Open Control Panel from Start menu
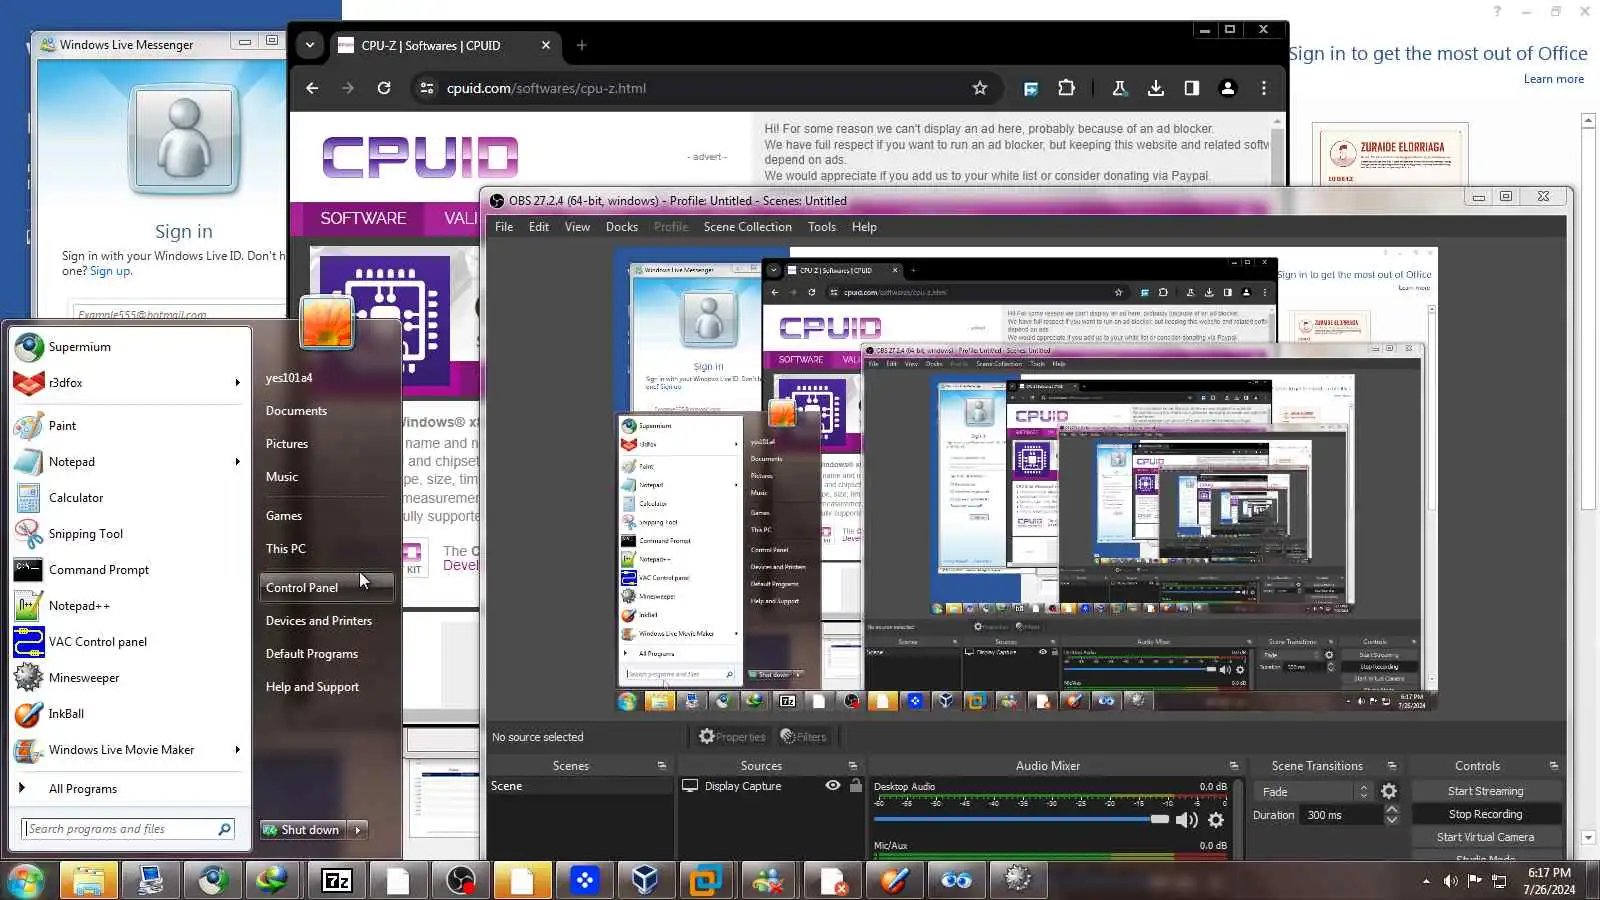The width and height of the screenshot is (1600, 900). [326, 588]
